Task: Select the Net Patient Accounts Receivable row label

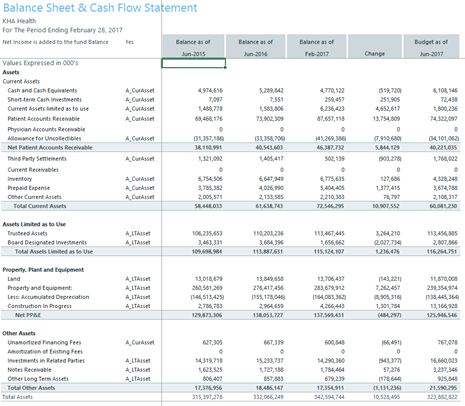Action: (50, 147)
